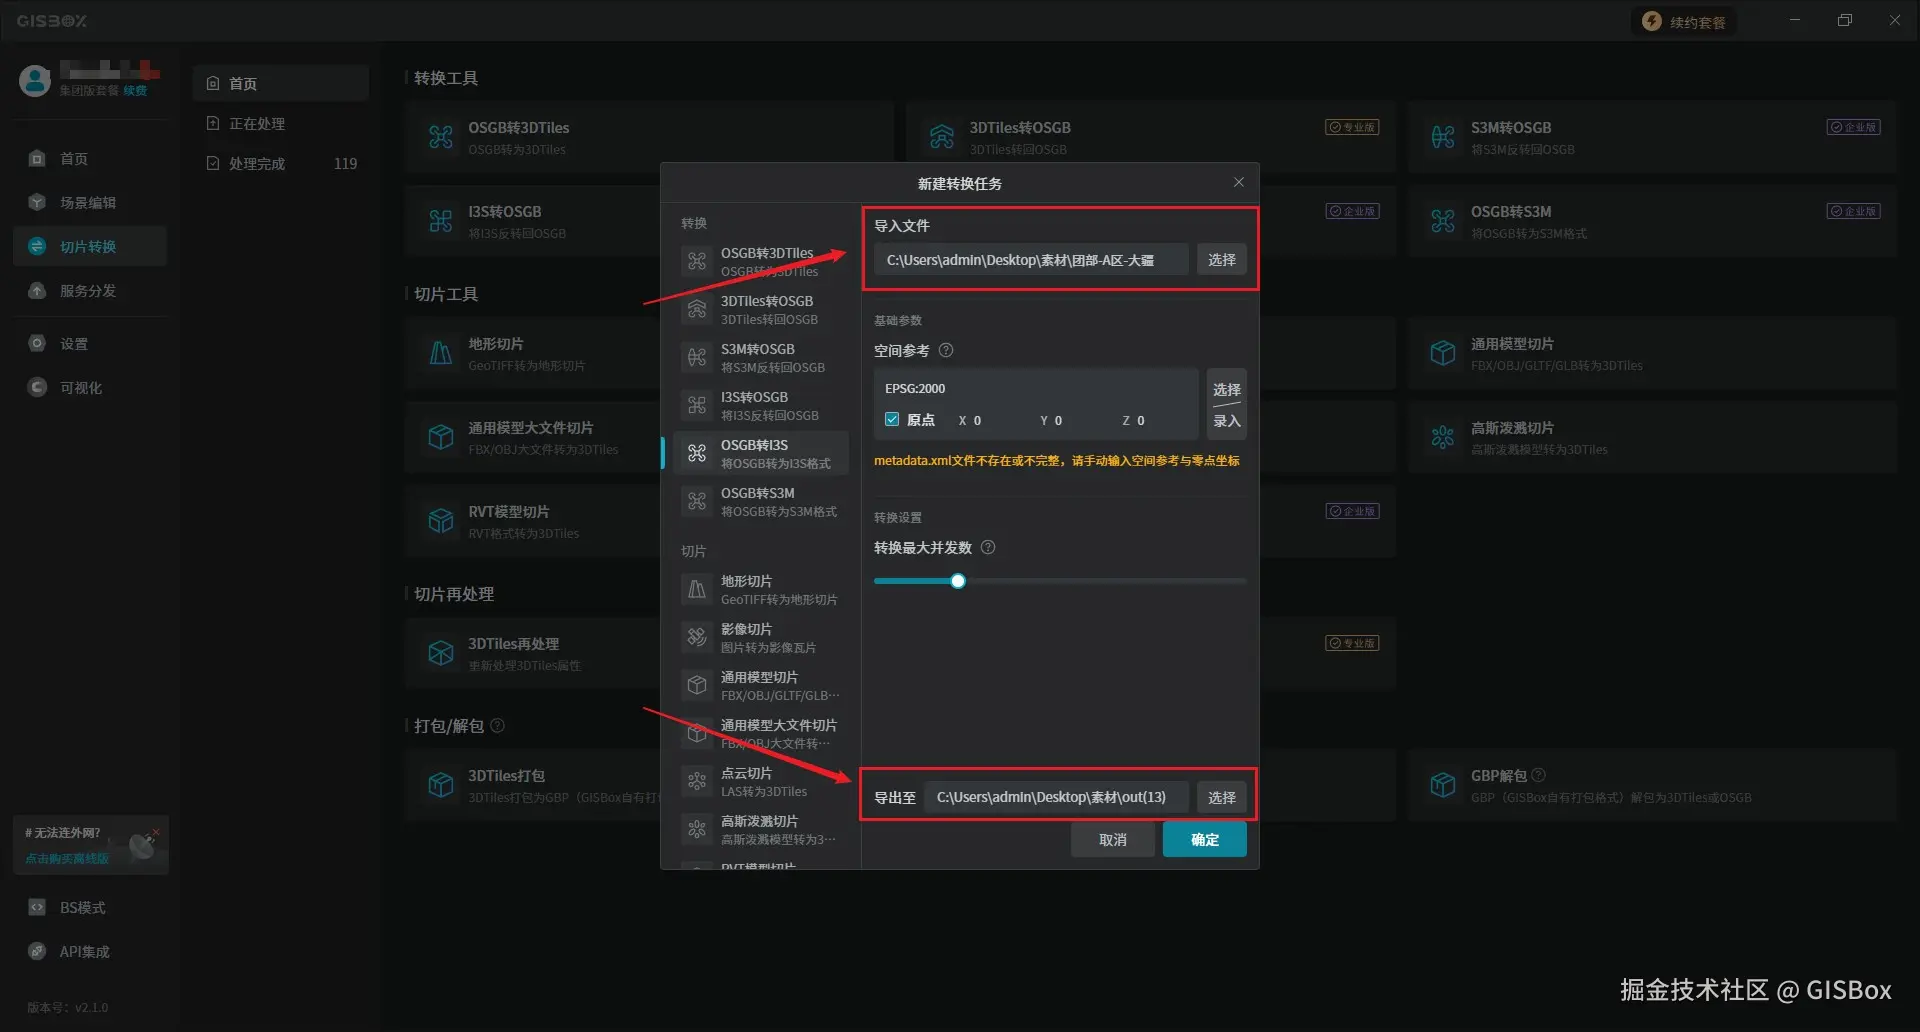Click the 3DTiles转OSGB card icon in background
The width and height of the screenshot is (1920, 1032).
(942, 137)
